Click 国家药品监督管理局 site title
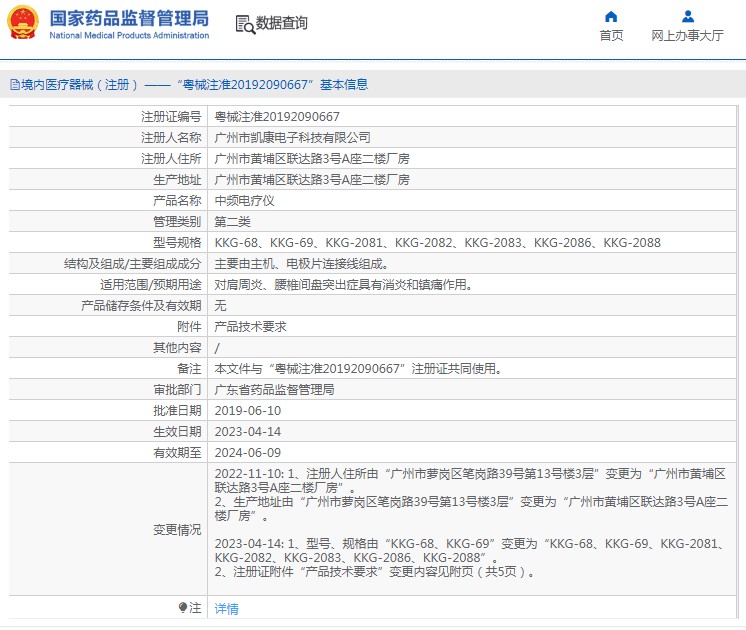 pyautogui.click(x=129, y=19)
